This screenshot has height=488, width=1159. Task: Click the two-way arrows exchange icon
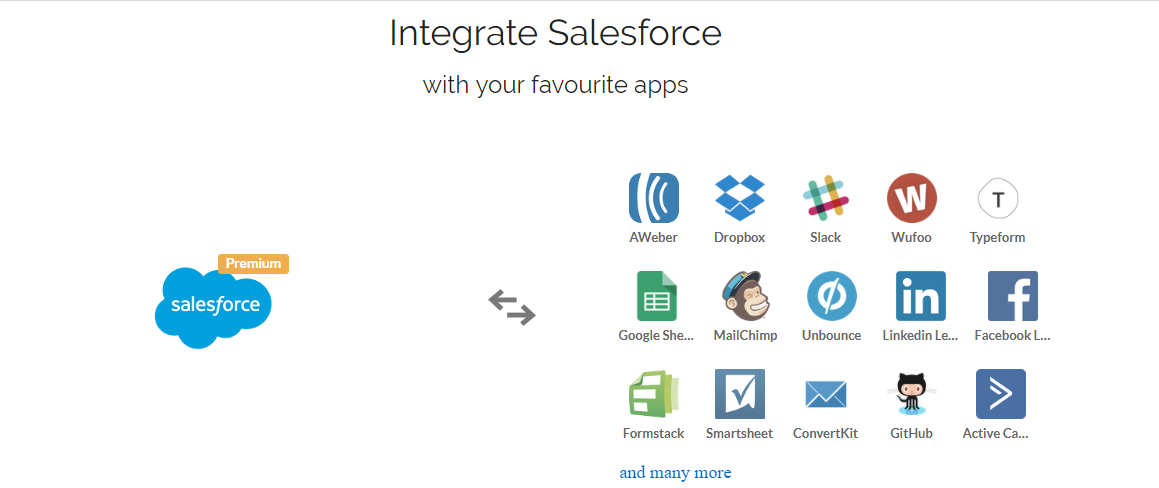[x=512, y=307]
